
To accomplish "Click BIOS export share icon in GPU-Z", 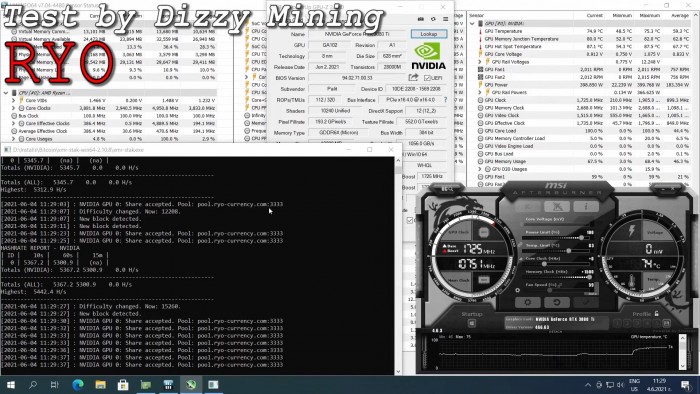I will (413, 78).
